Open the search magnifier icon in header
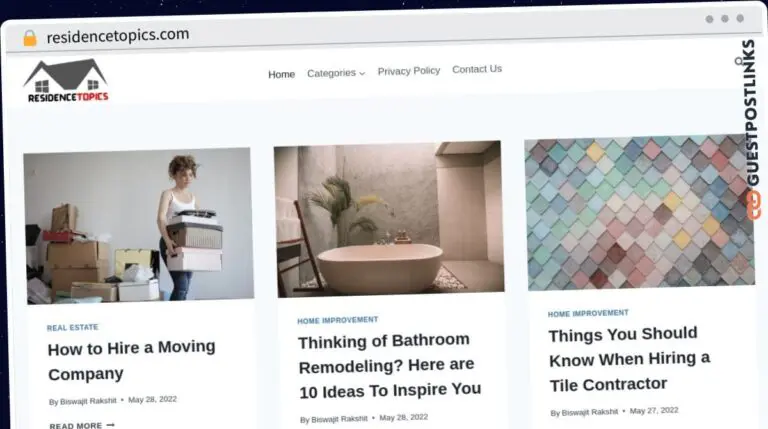This screenshot has width=768, height=429. tap(739, 61)
